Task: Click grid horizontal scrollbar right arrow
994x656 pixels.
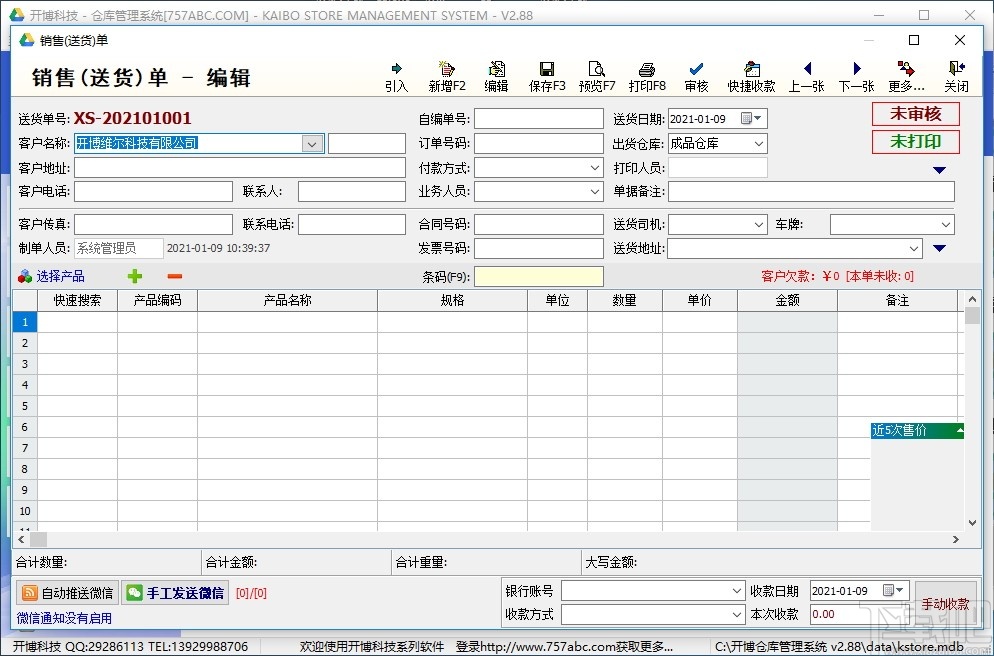Action: click(955, 539)
